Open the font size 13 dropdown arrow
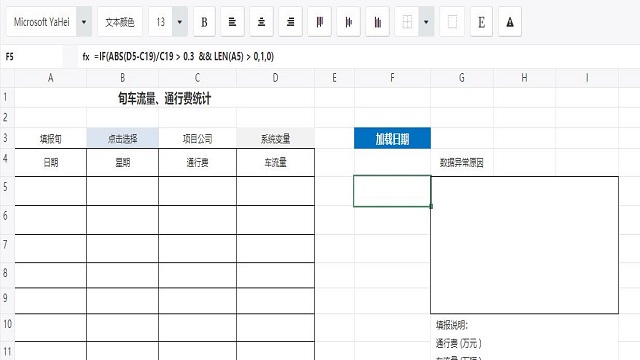Viewport: 640px width, 360px height. coord(180,22)
